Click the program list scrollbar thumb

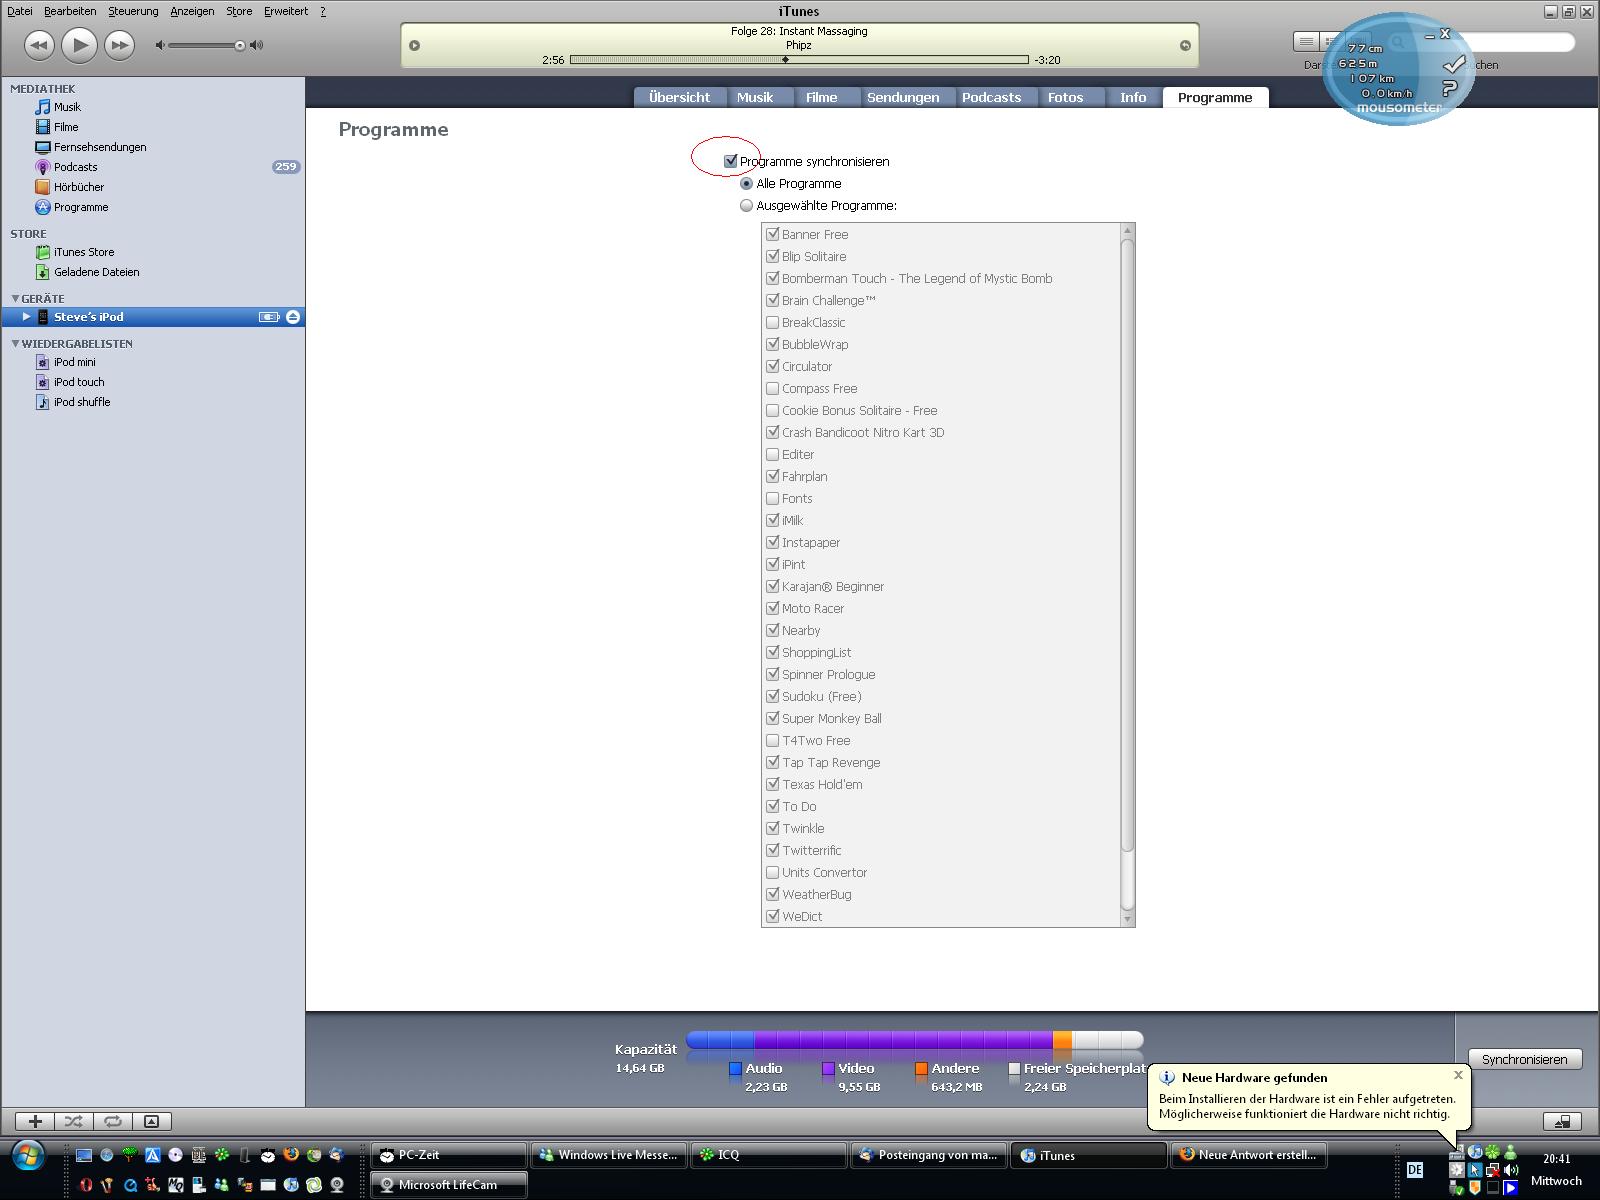(x=1128, y=546)
